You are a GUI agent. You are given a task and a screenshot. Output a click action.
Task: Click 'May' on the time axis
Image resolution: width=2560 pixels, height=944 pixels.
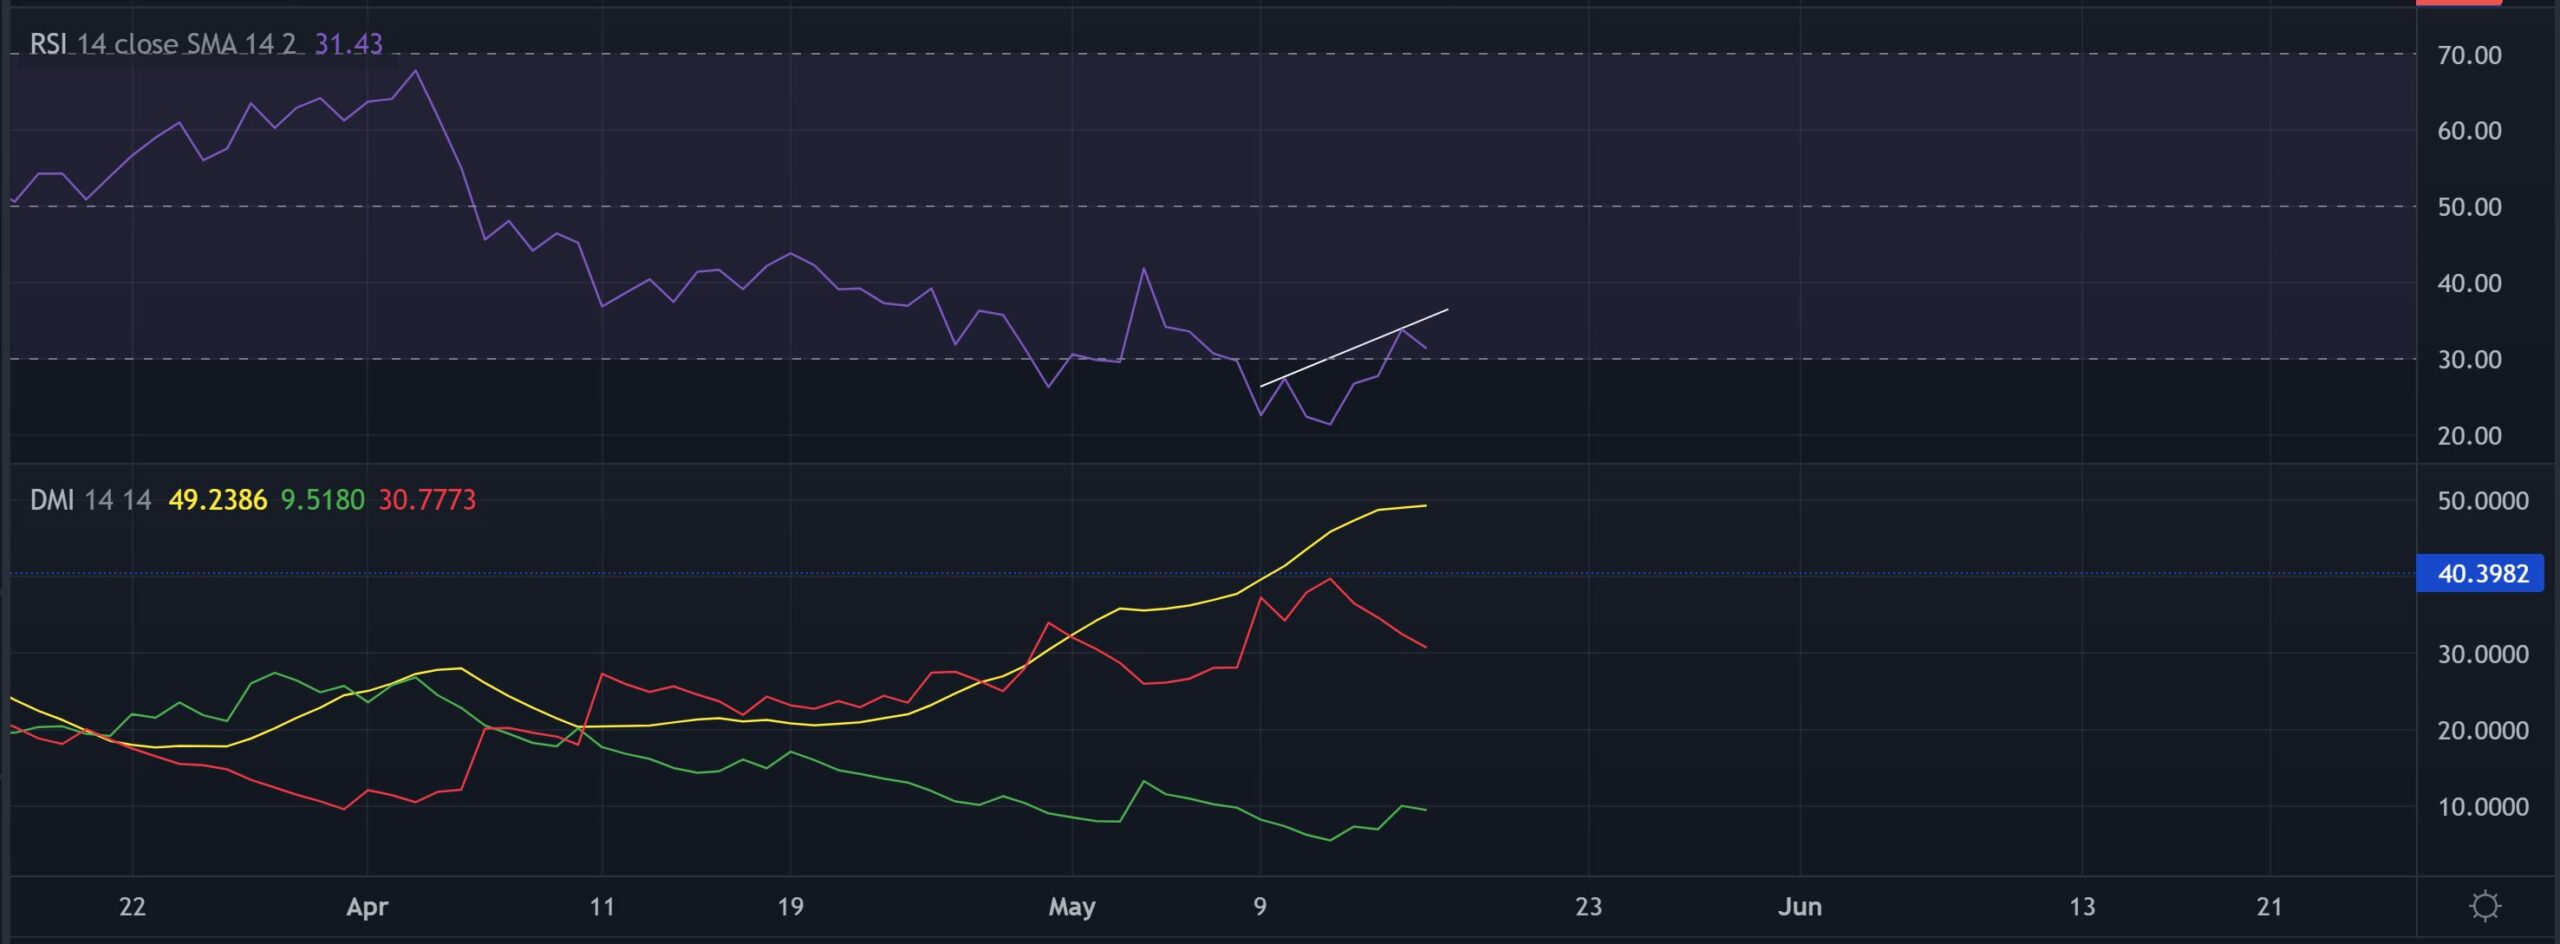[1074, 906]
